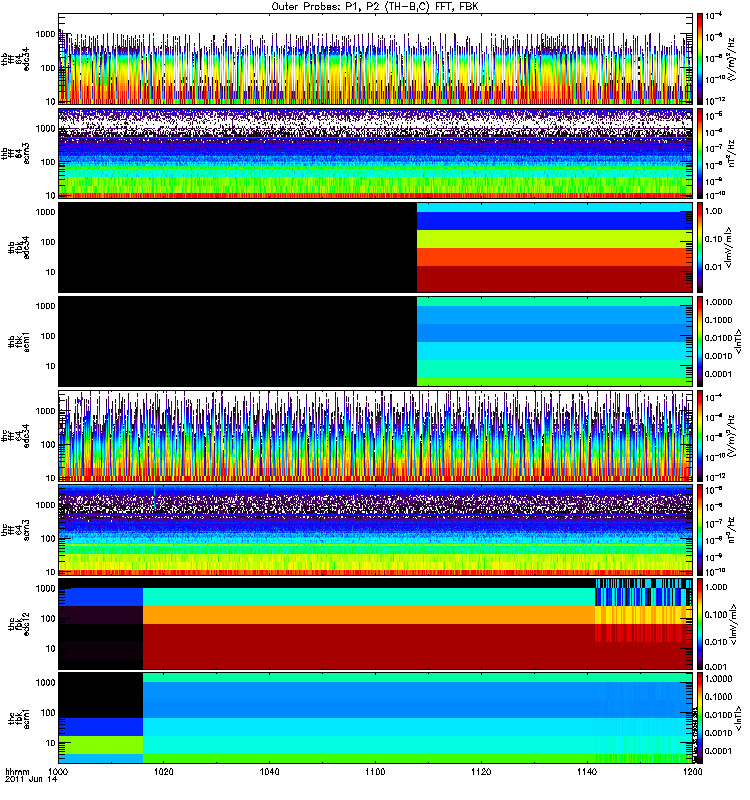This screenshot has width=750, height=800.
Task: Click the thb fft scm3 spectrogram panel
Action: 375,152
